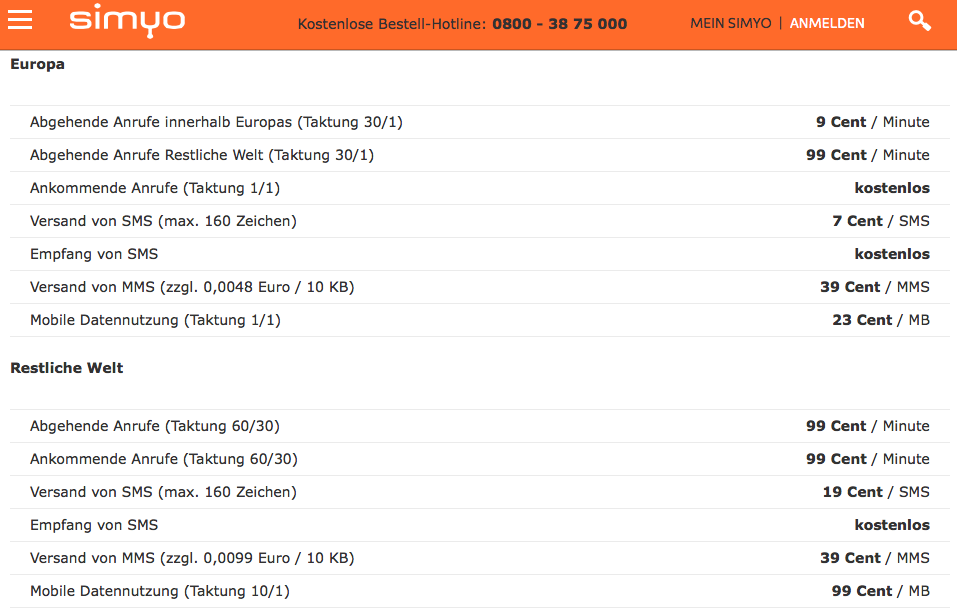
Task: Click the Ankommende Anrufe (Taktung 1/1) row
Action: [155, 188]
